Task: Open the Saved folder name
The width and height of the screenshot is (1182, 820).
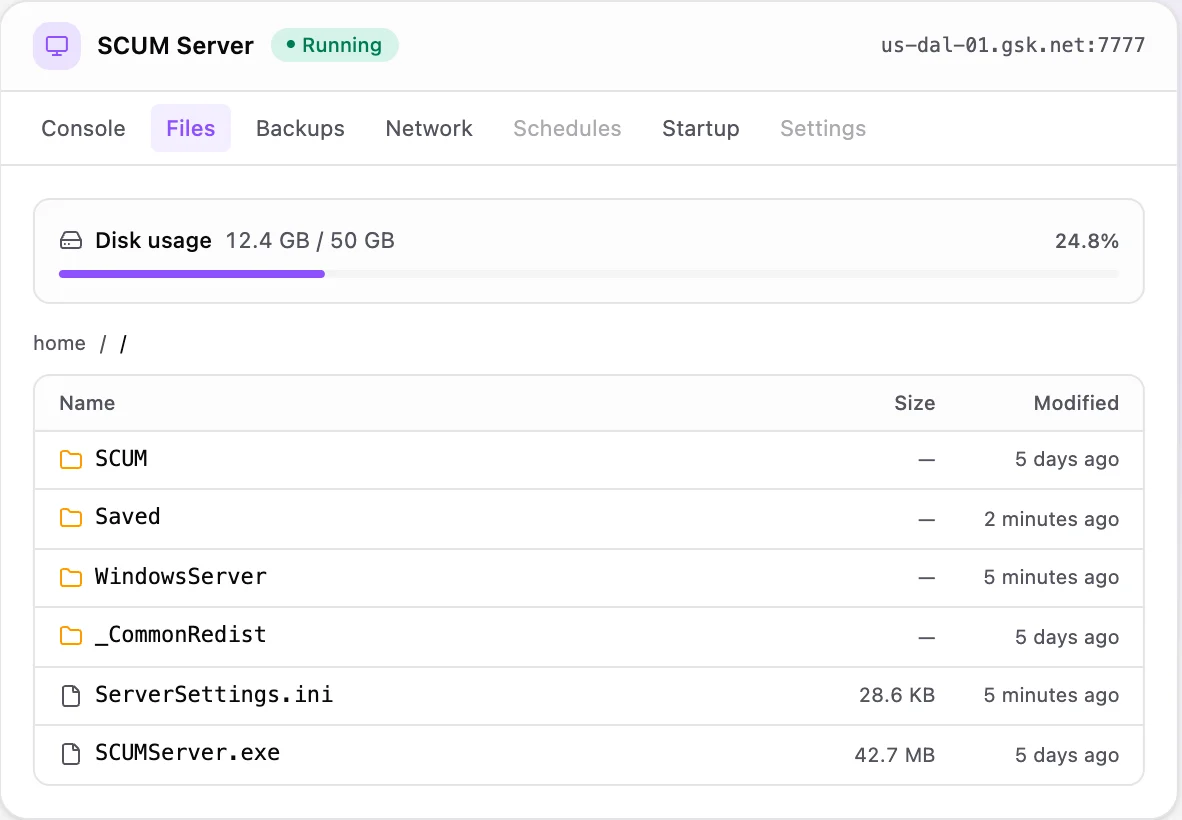Action: click(x=127, y=516)
